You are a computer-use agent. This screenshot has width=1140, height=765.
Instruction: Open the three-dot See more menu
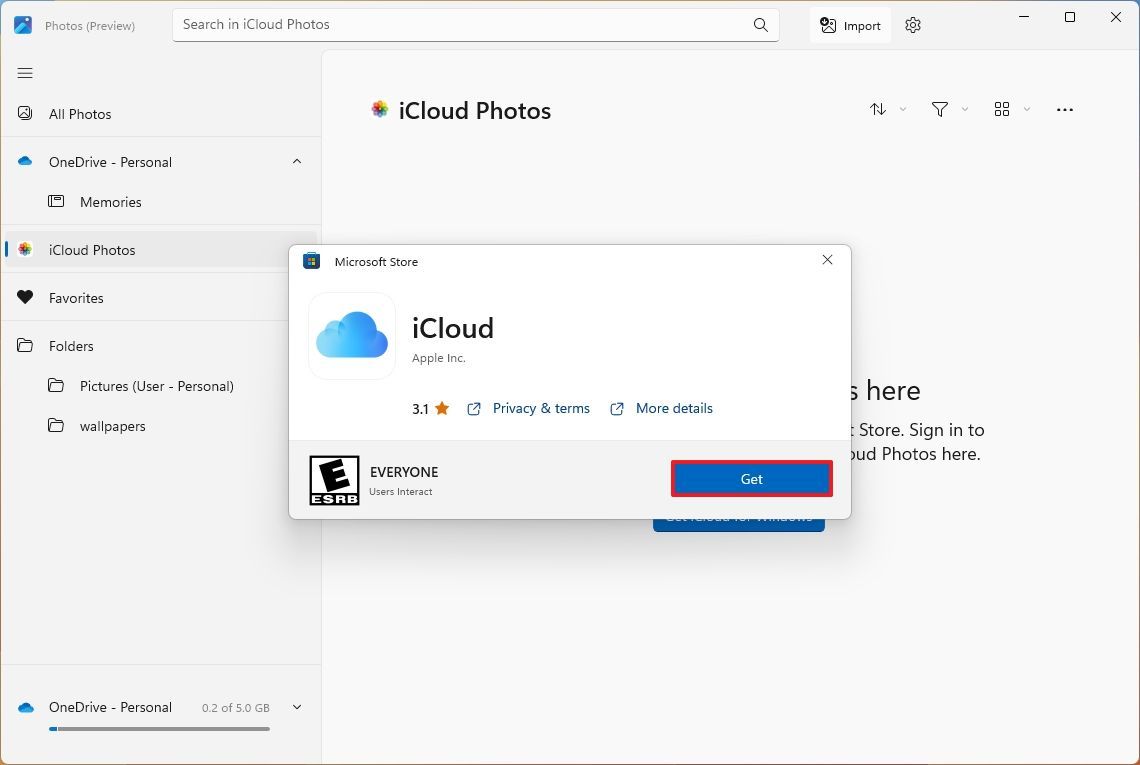point(1064,110)
